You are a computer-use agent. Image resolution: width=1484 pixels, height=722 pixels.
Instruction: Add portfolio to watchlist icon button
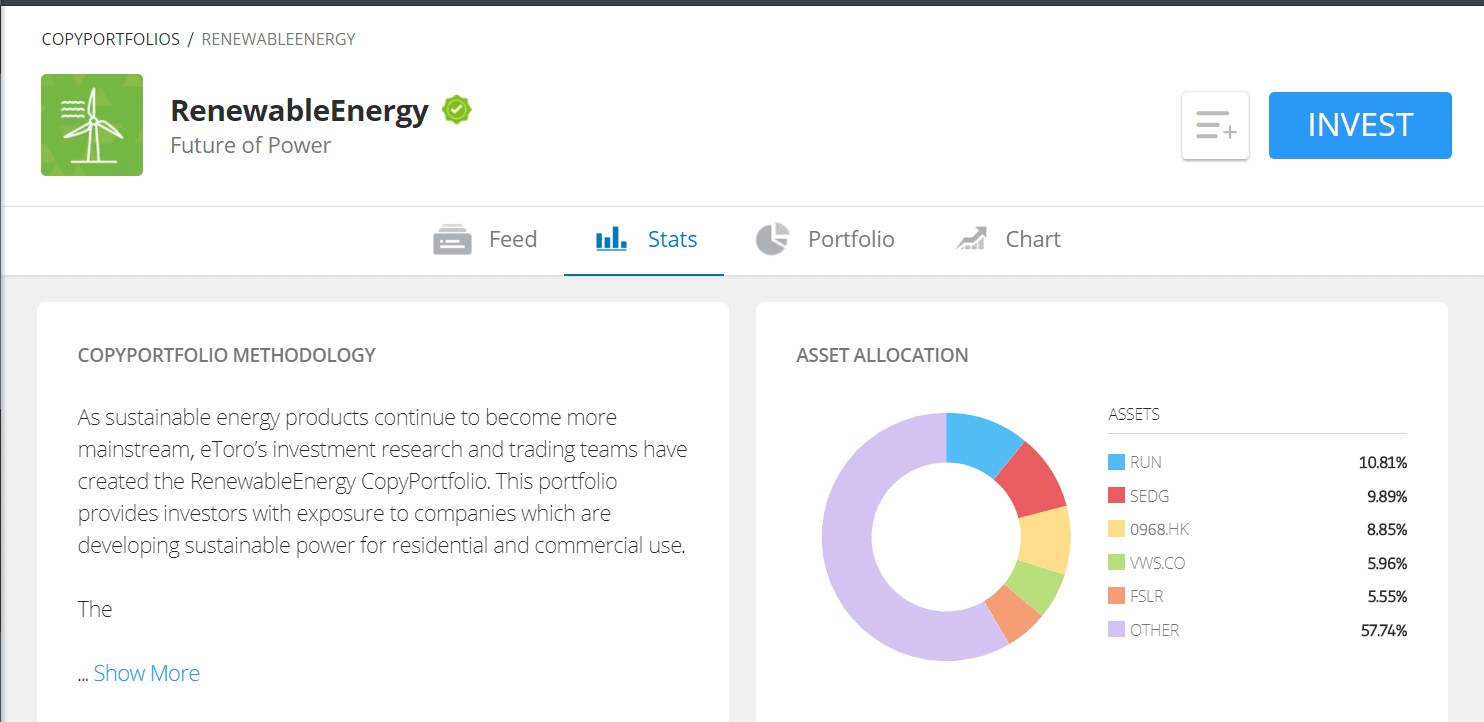tap(1215, 126)
